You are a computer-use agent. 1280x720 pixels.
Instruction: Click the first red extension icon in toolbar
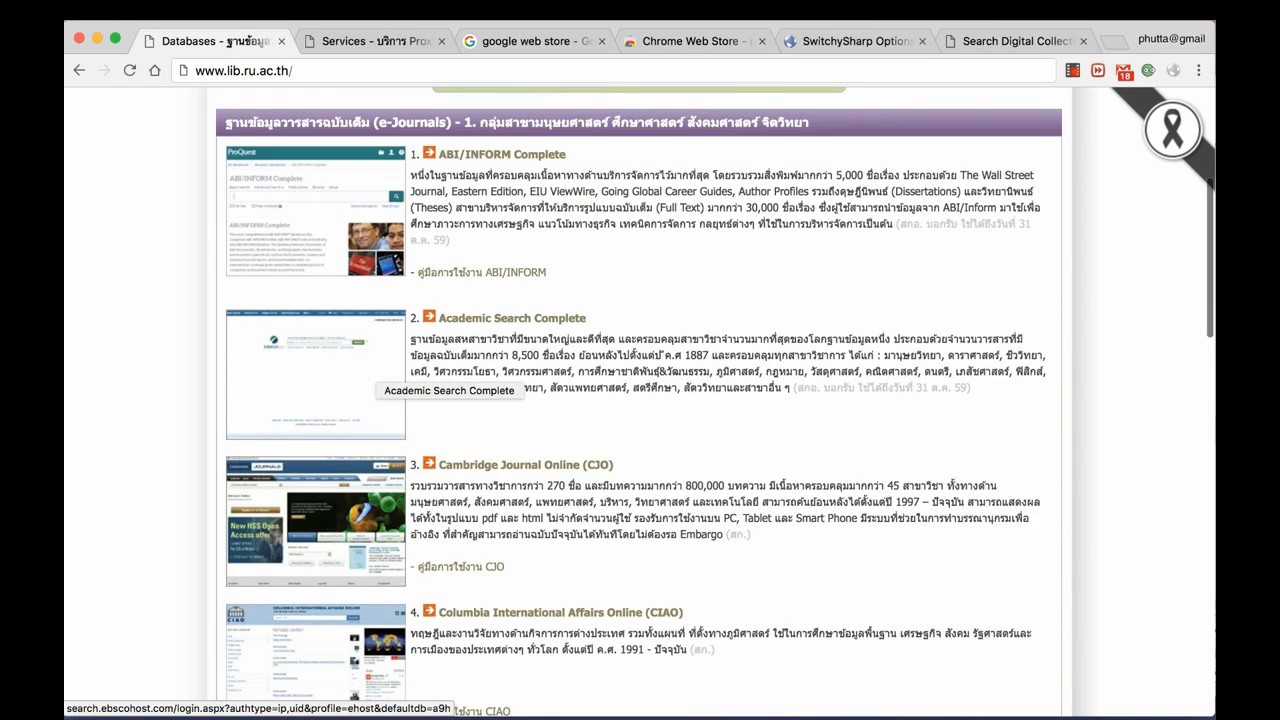tap(1072, 70)
